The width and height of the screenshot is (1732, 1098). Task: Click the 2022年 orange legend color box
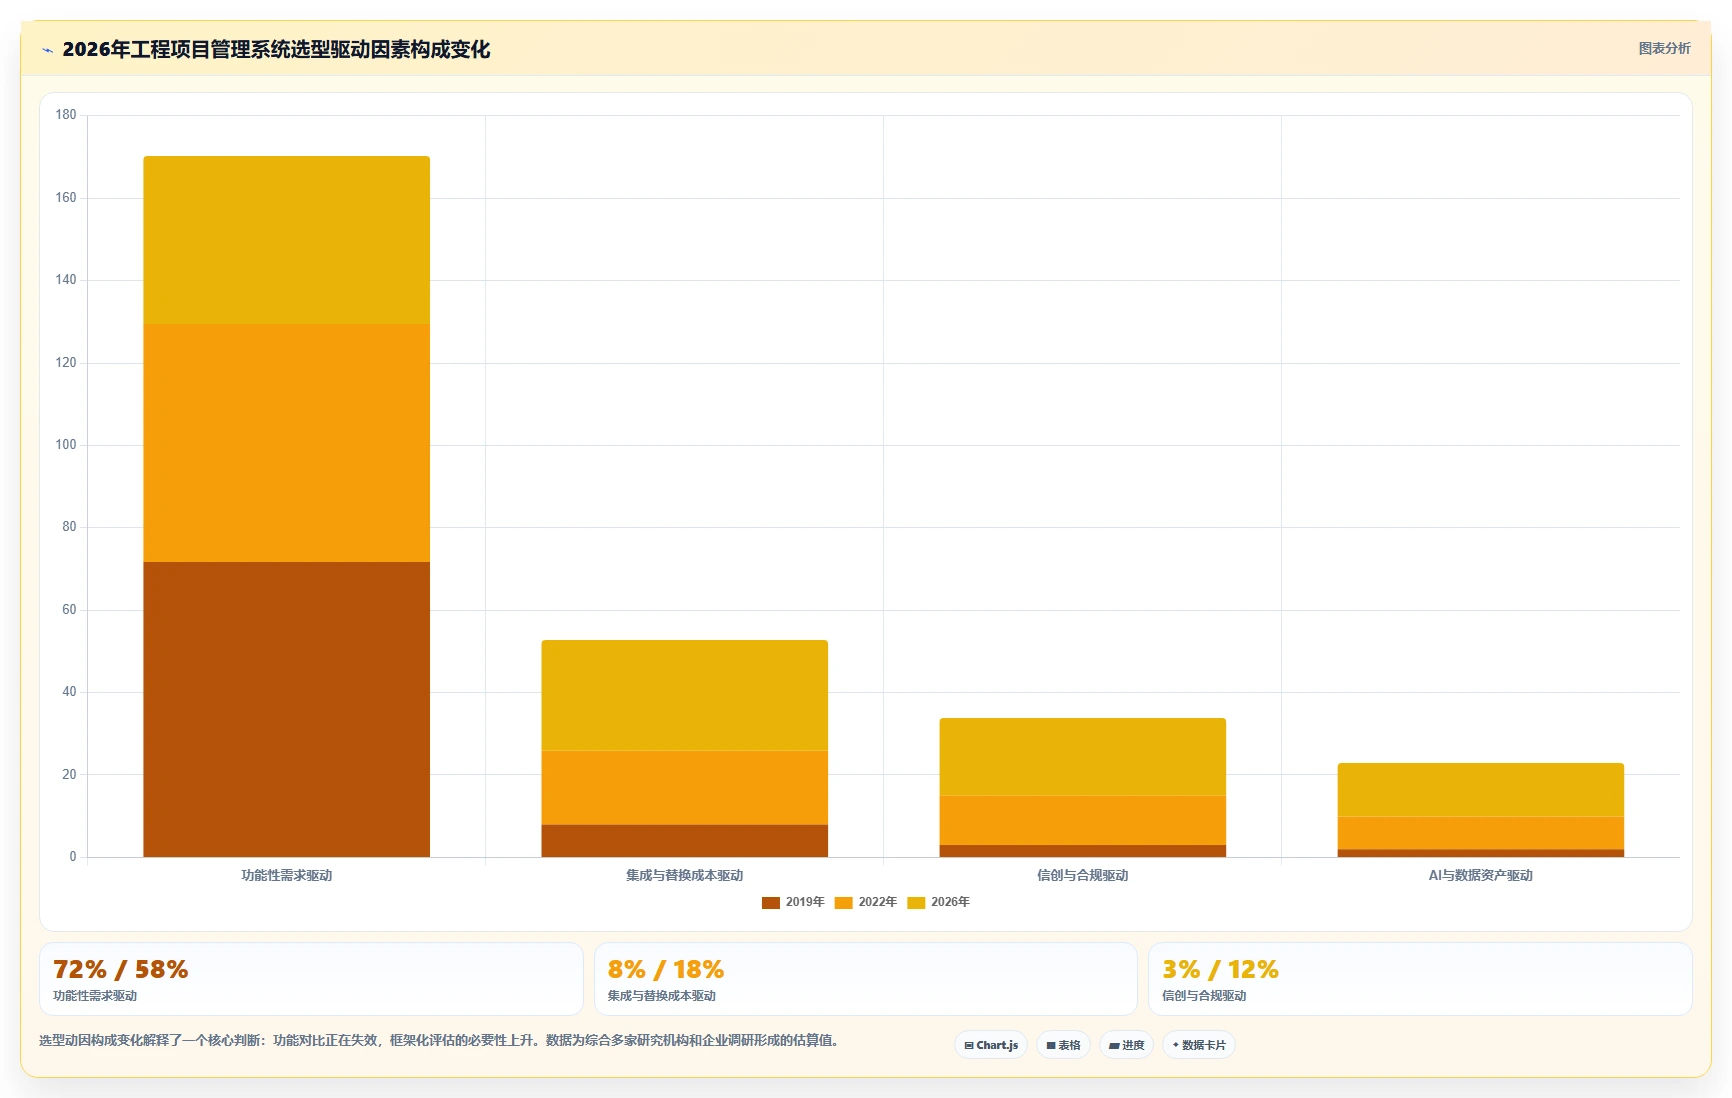844,903
